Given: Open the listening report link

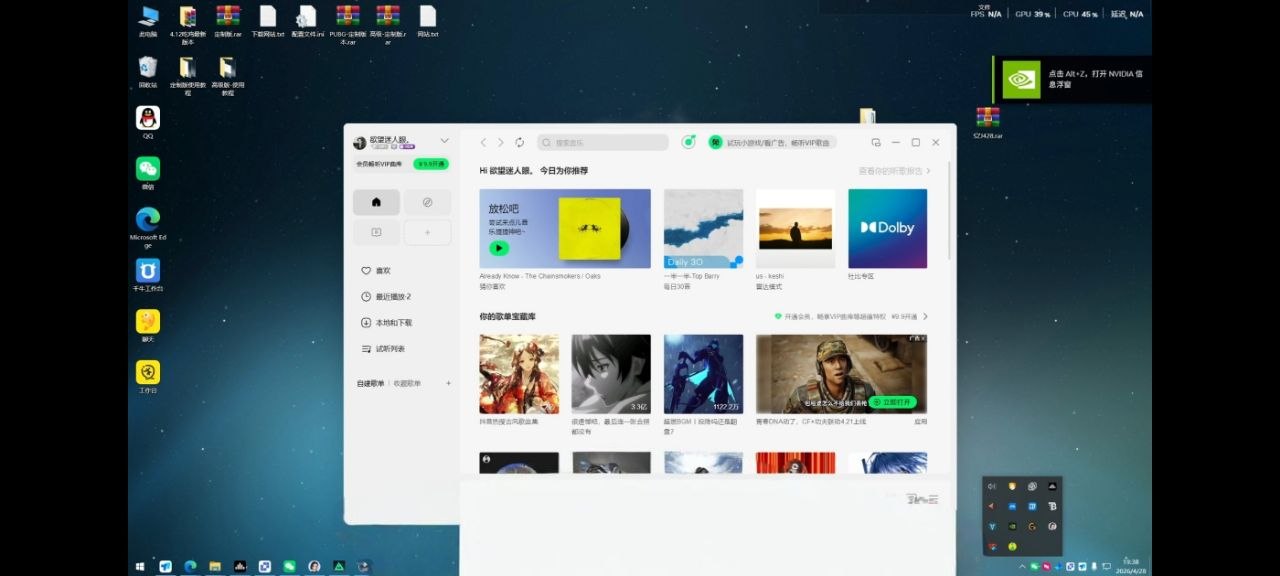Looking at the screenshot, I should click(894, 171).
